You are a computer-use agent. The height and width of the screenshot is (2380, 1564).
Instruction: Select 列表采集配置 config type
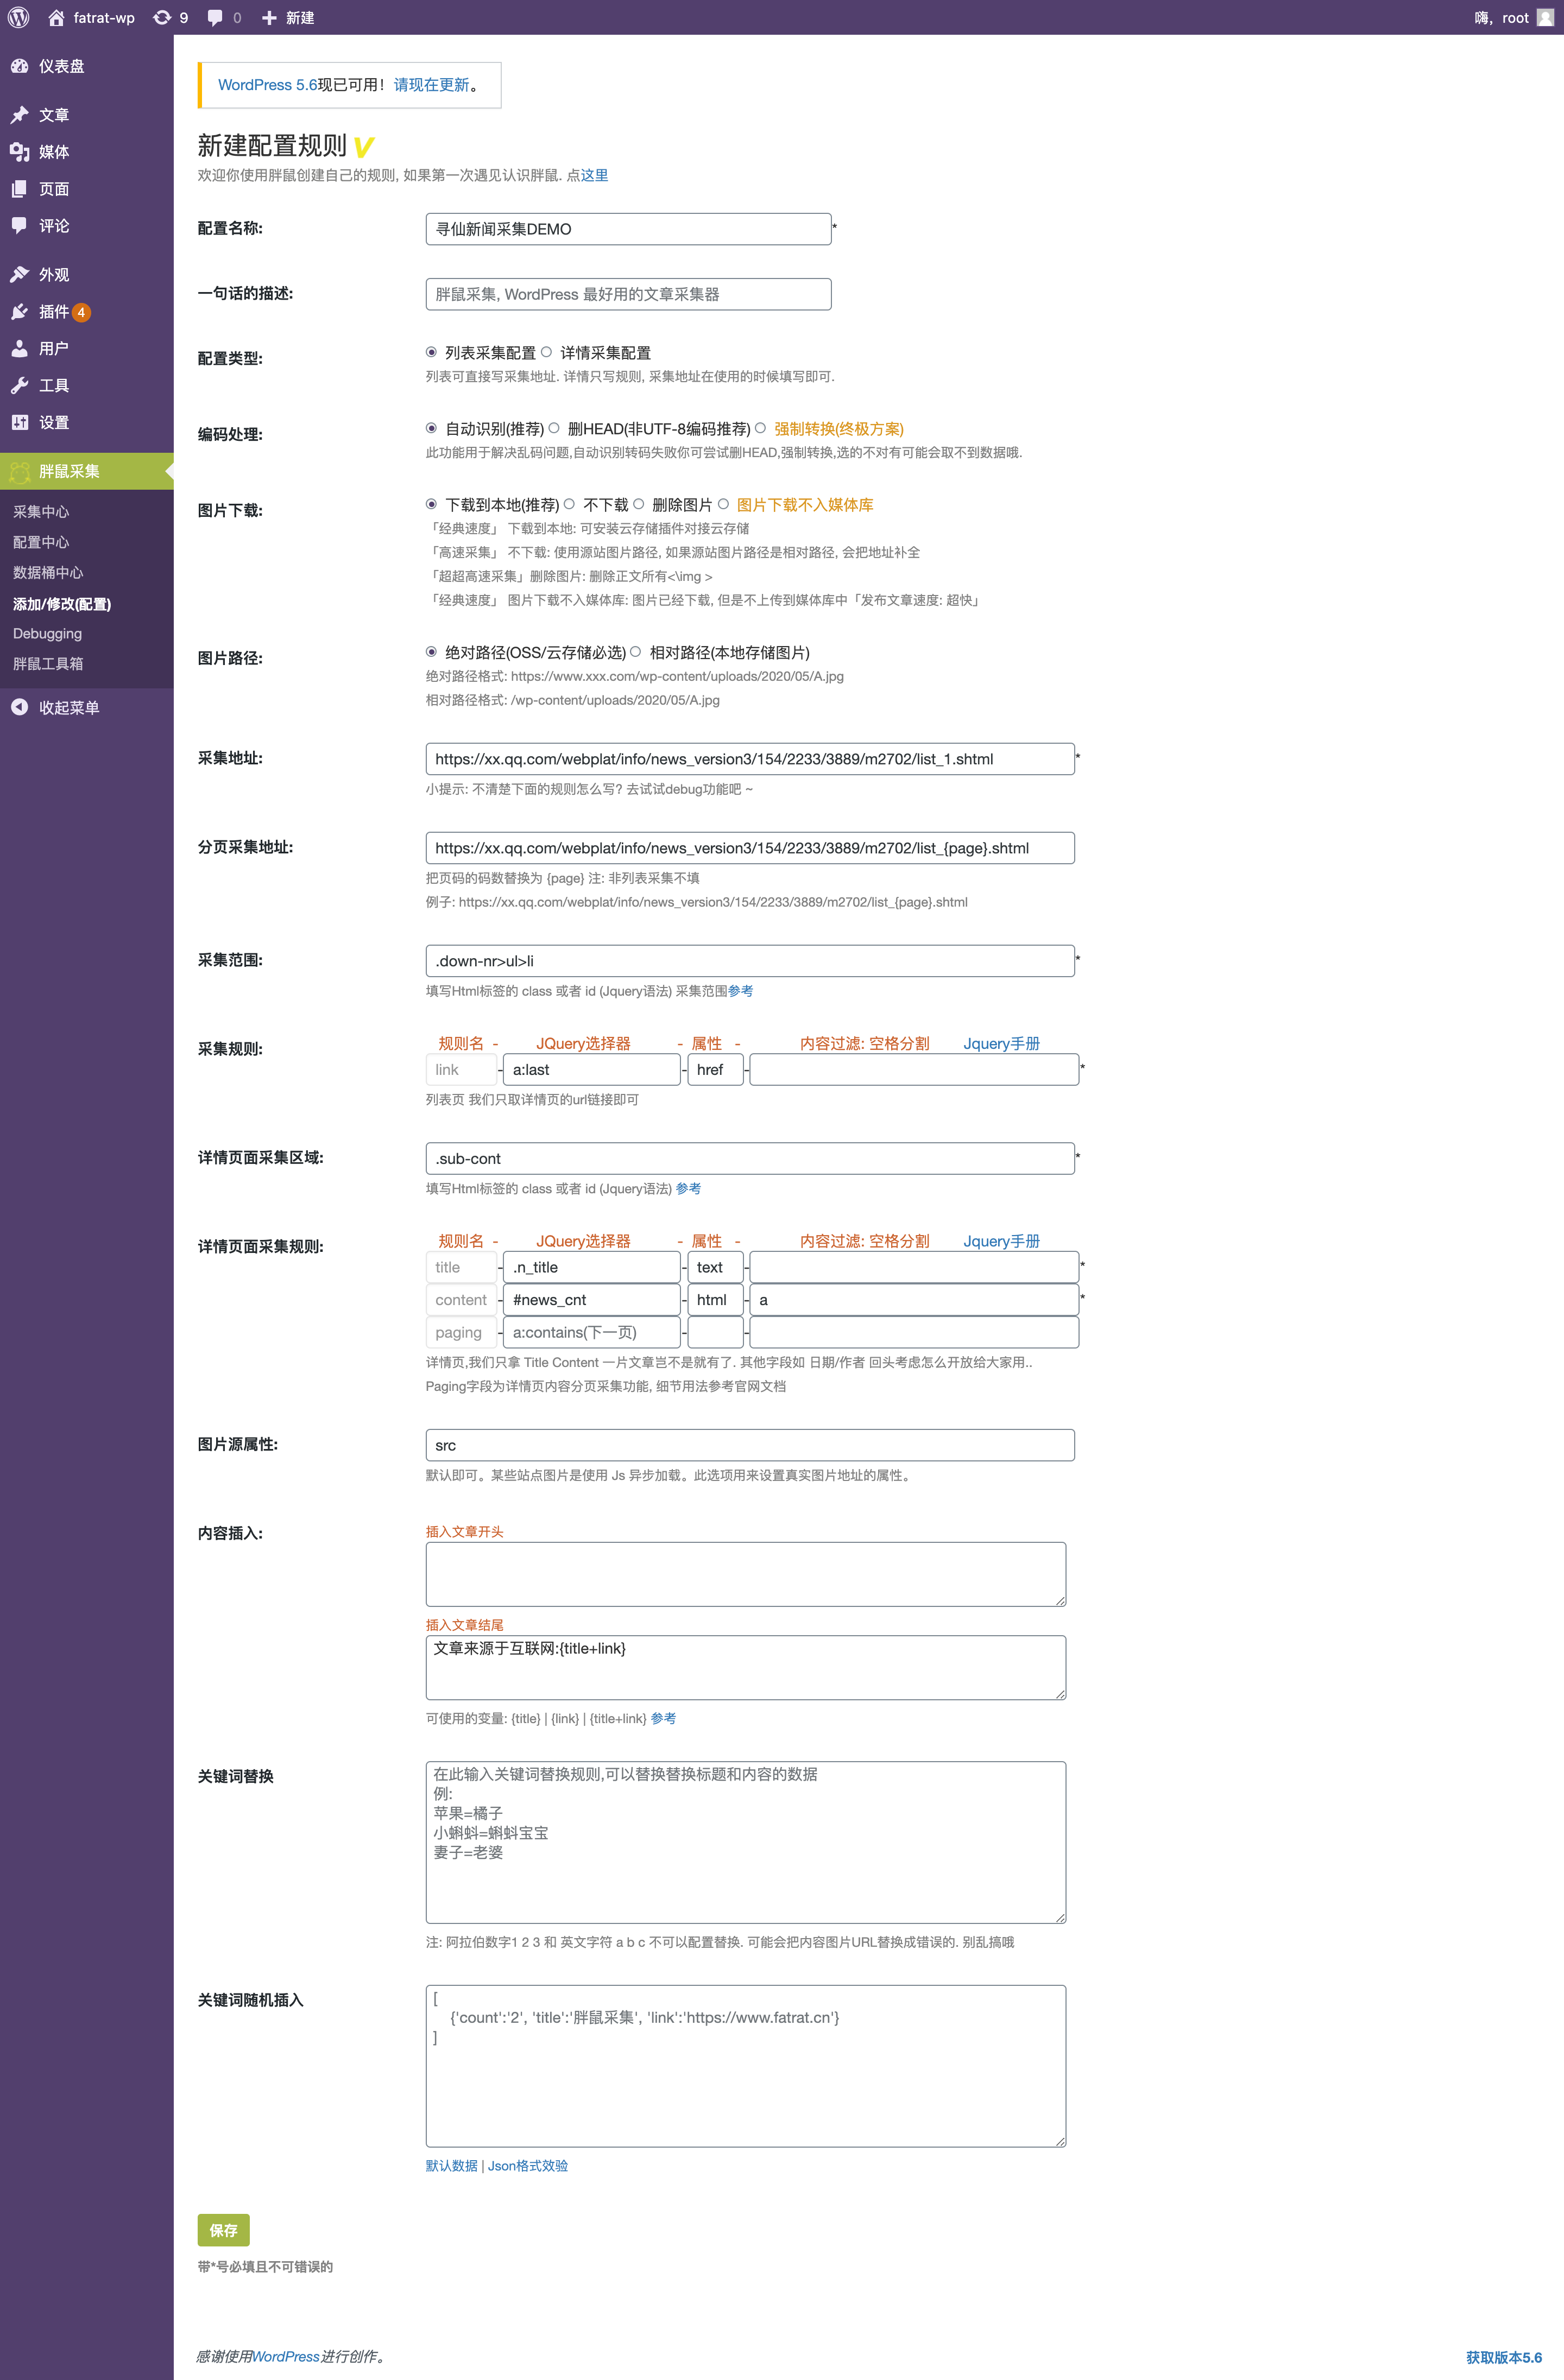click(x=431, y=352)
